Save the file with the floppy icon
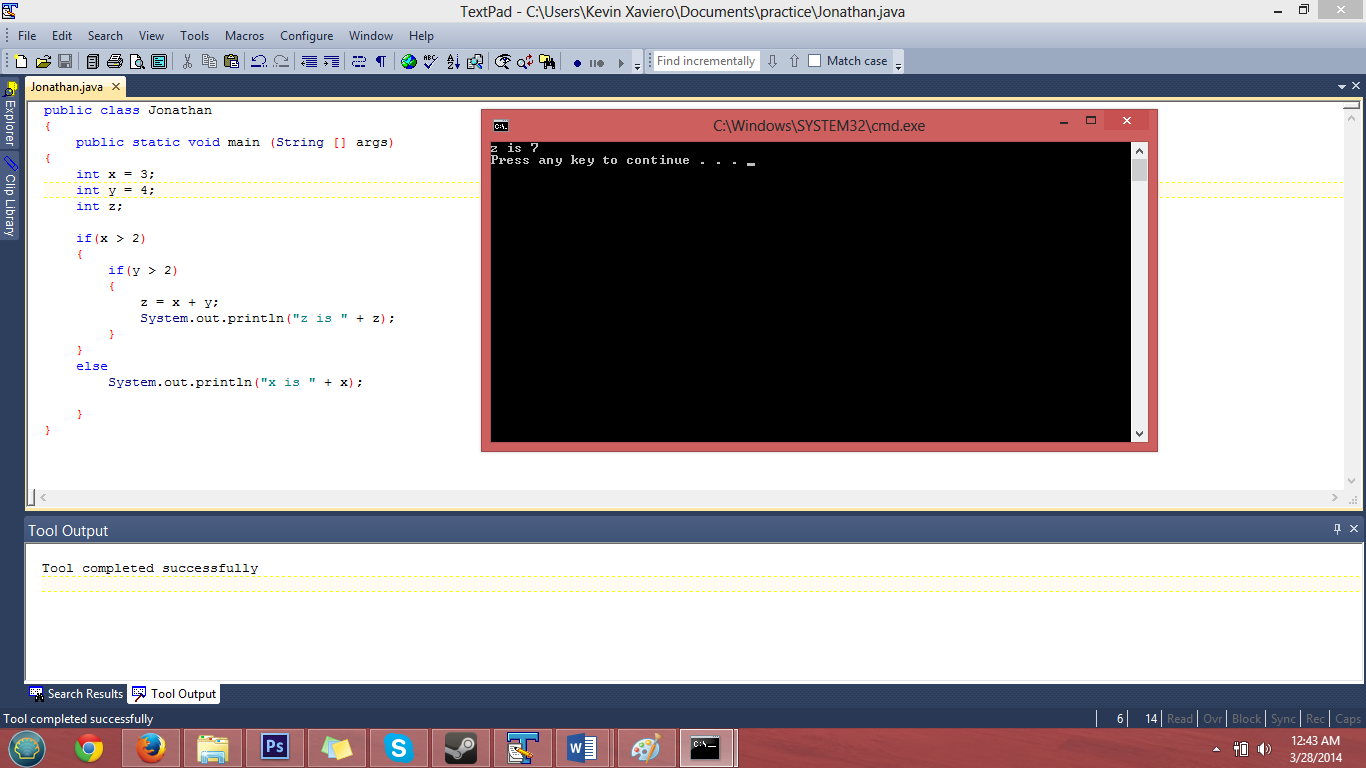Screen dimensions: 1366x768 (x=65, y=61)
